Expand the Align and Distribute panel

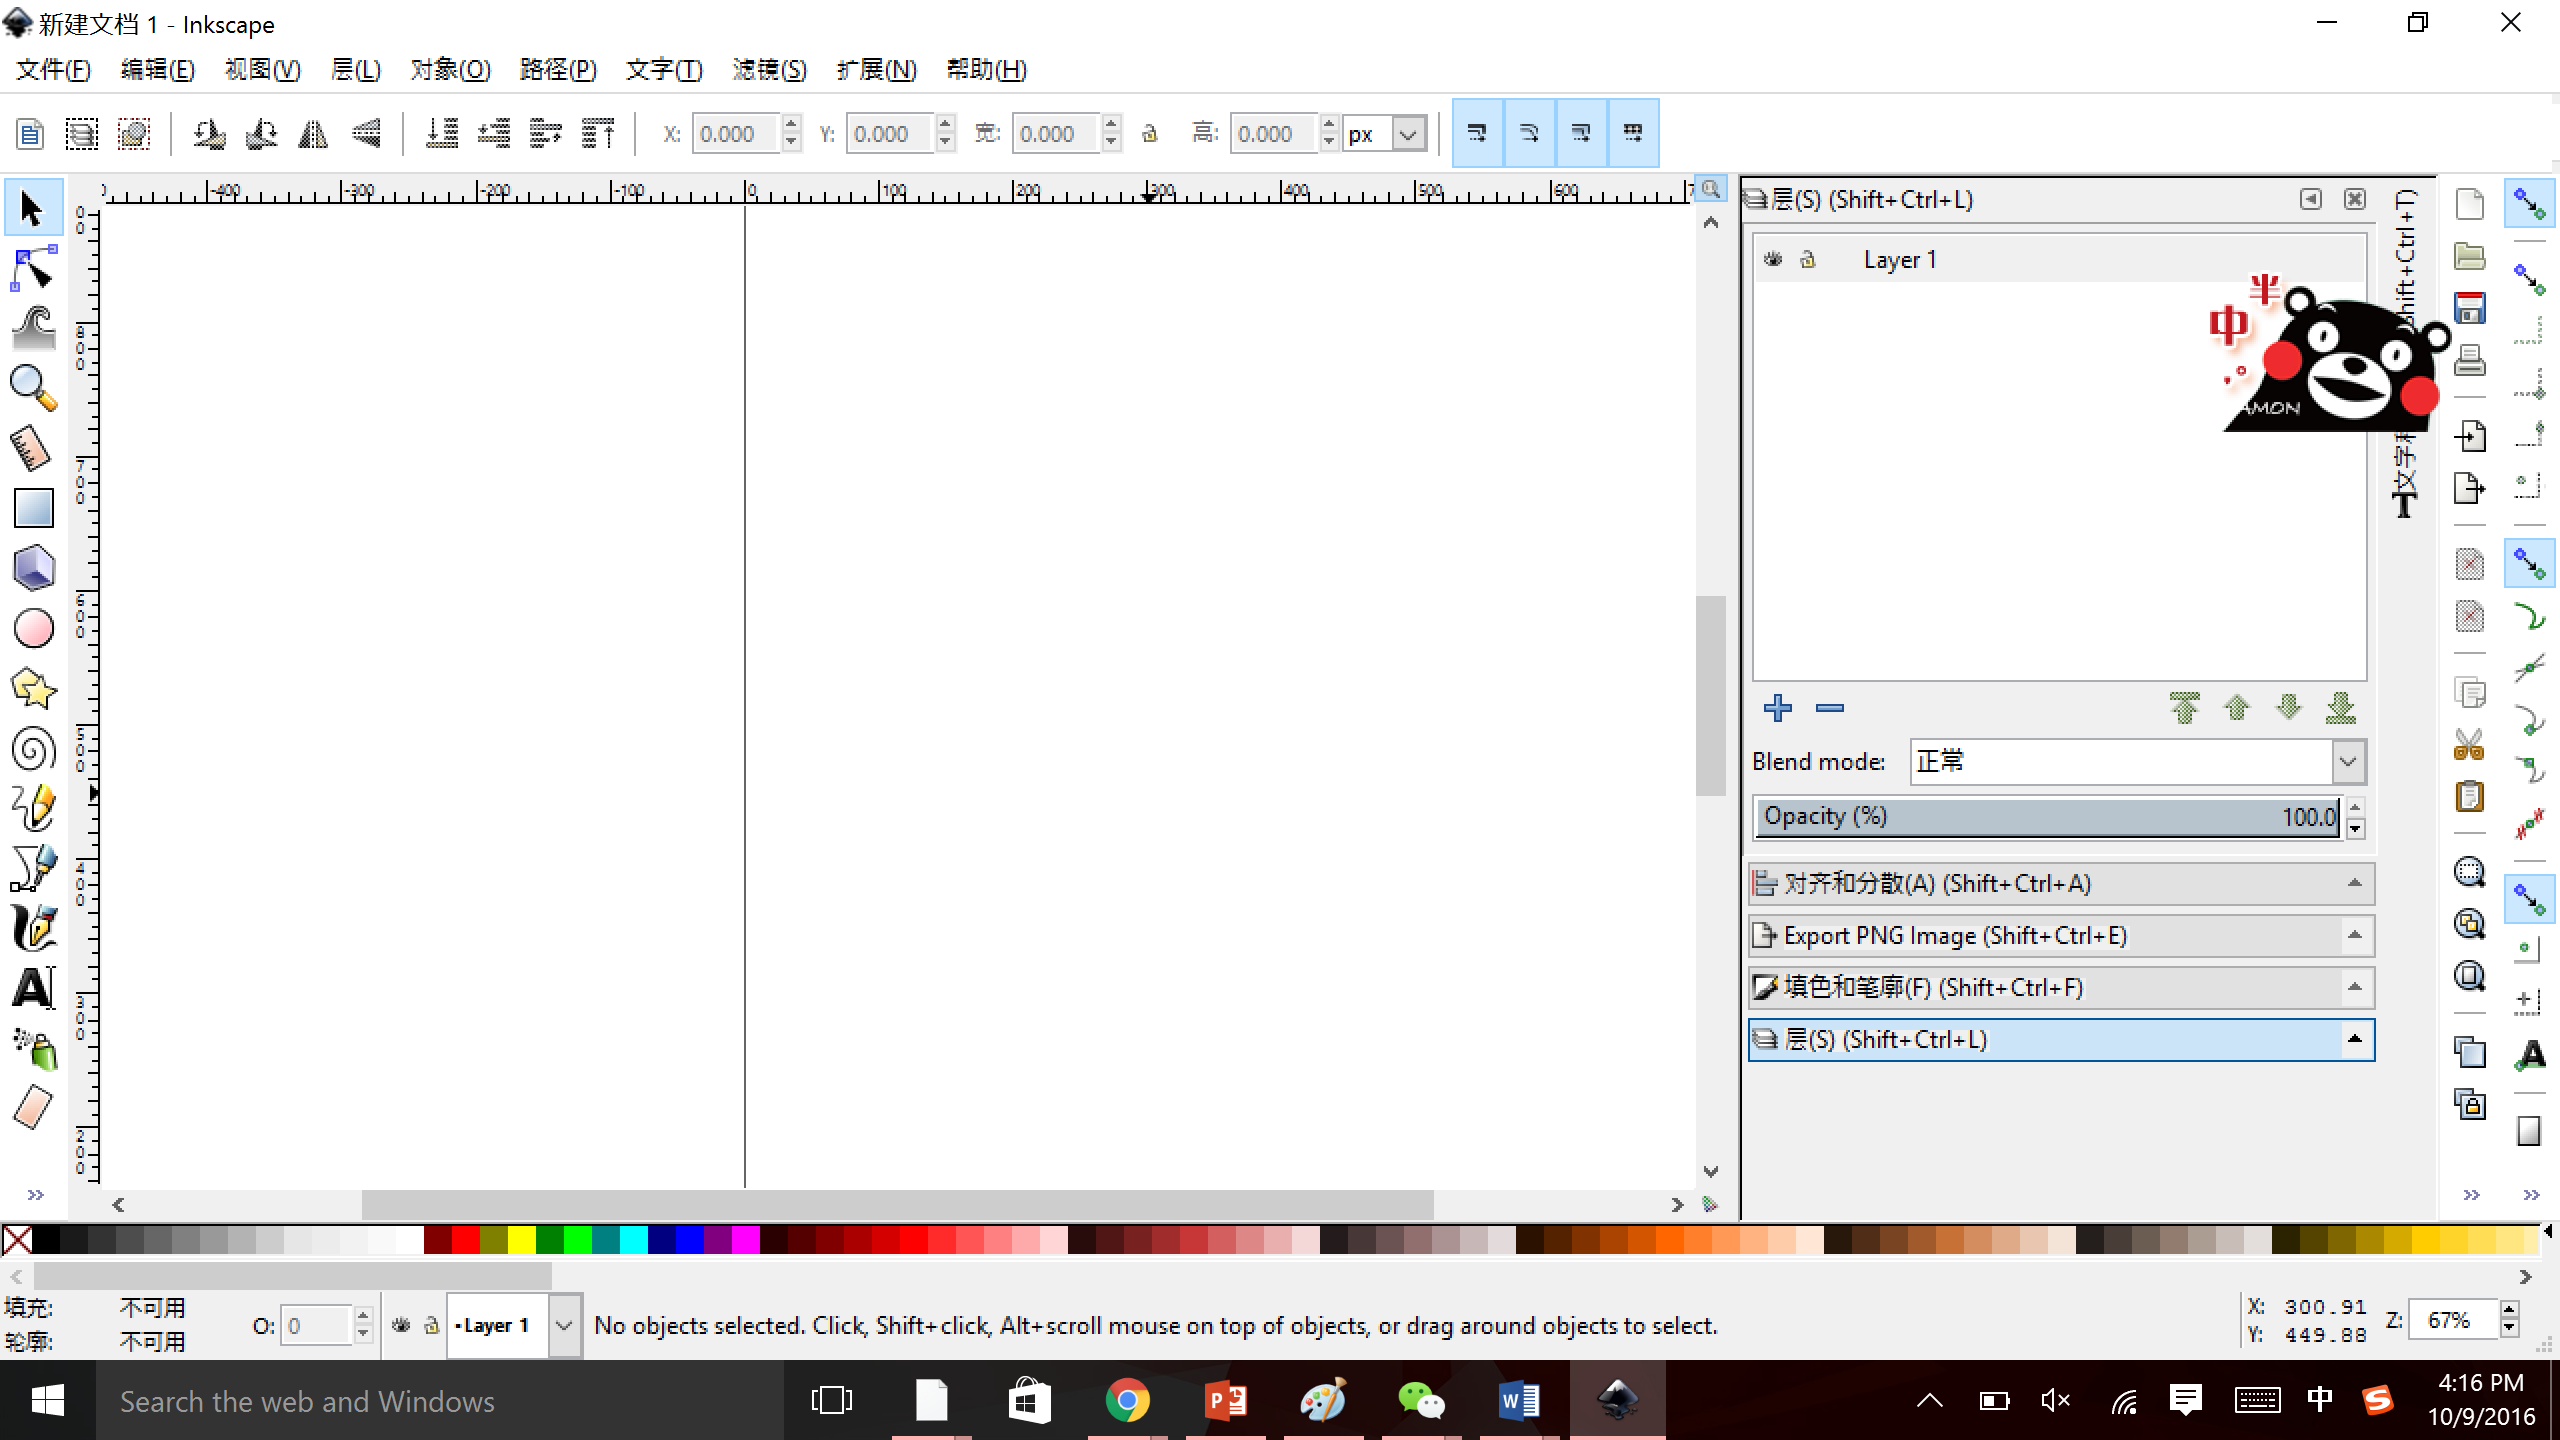[x=2061, y=883]
